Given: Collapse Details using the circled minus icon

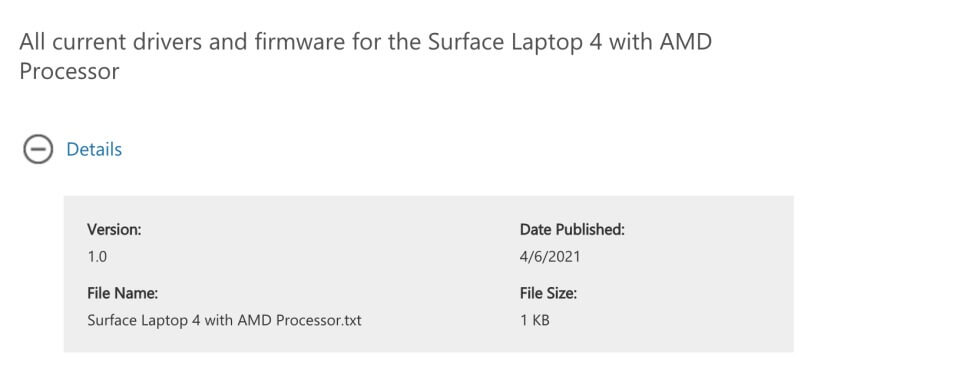Looking at the screenshot, I should pos(38,149).
